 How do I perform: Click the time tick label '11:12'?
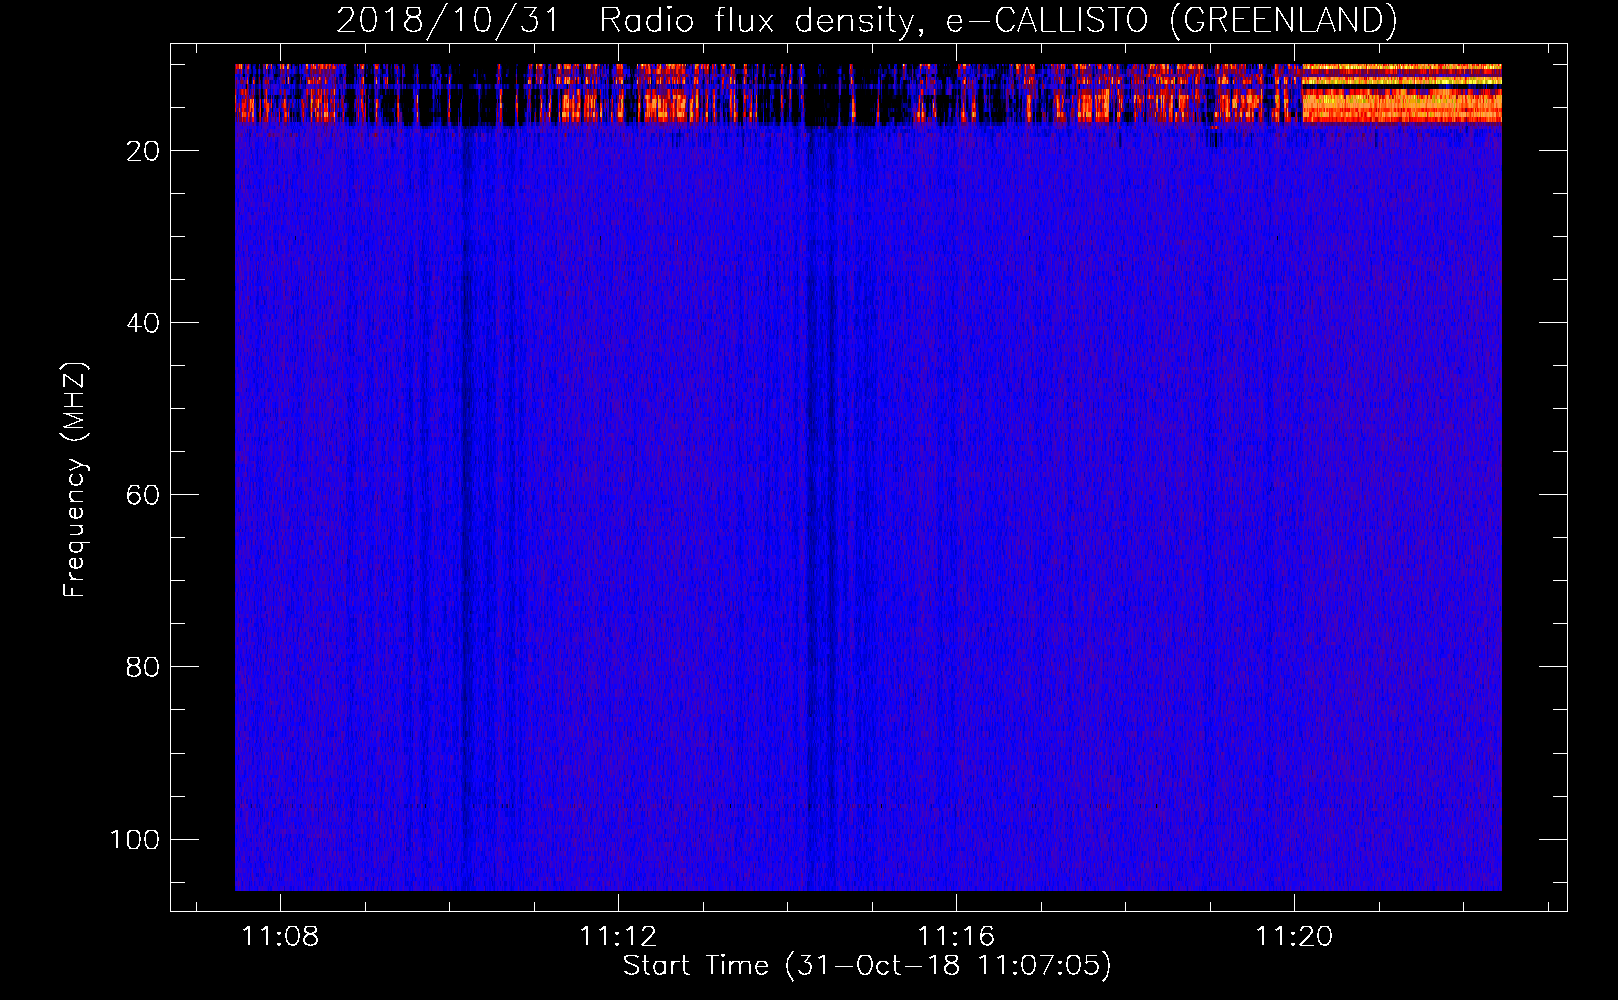tap(619, 936)
